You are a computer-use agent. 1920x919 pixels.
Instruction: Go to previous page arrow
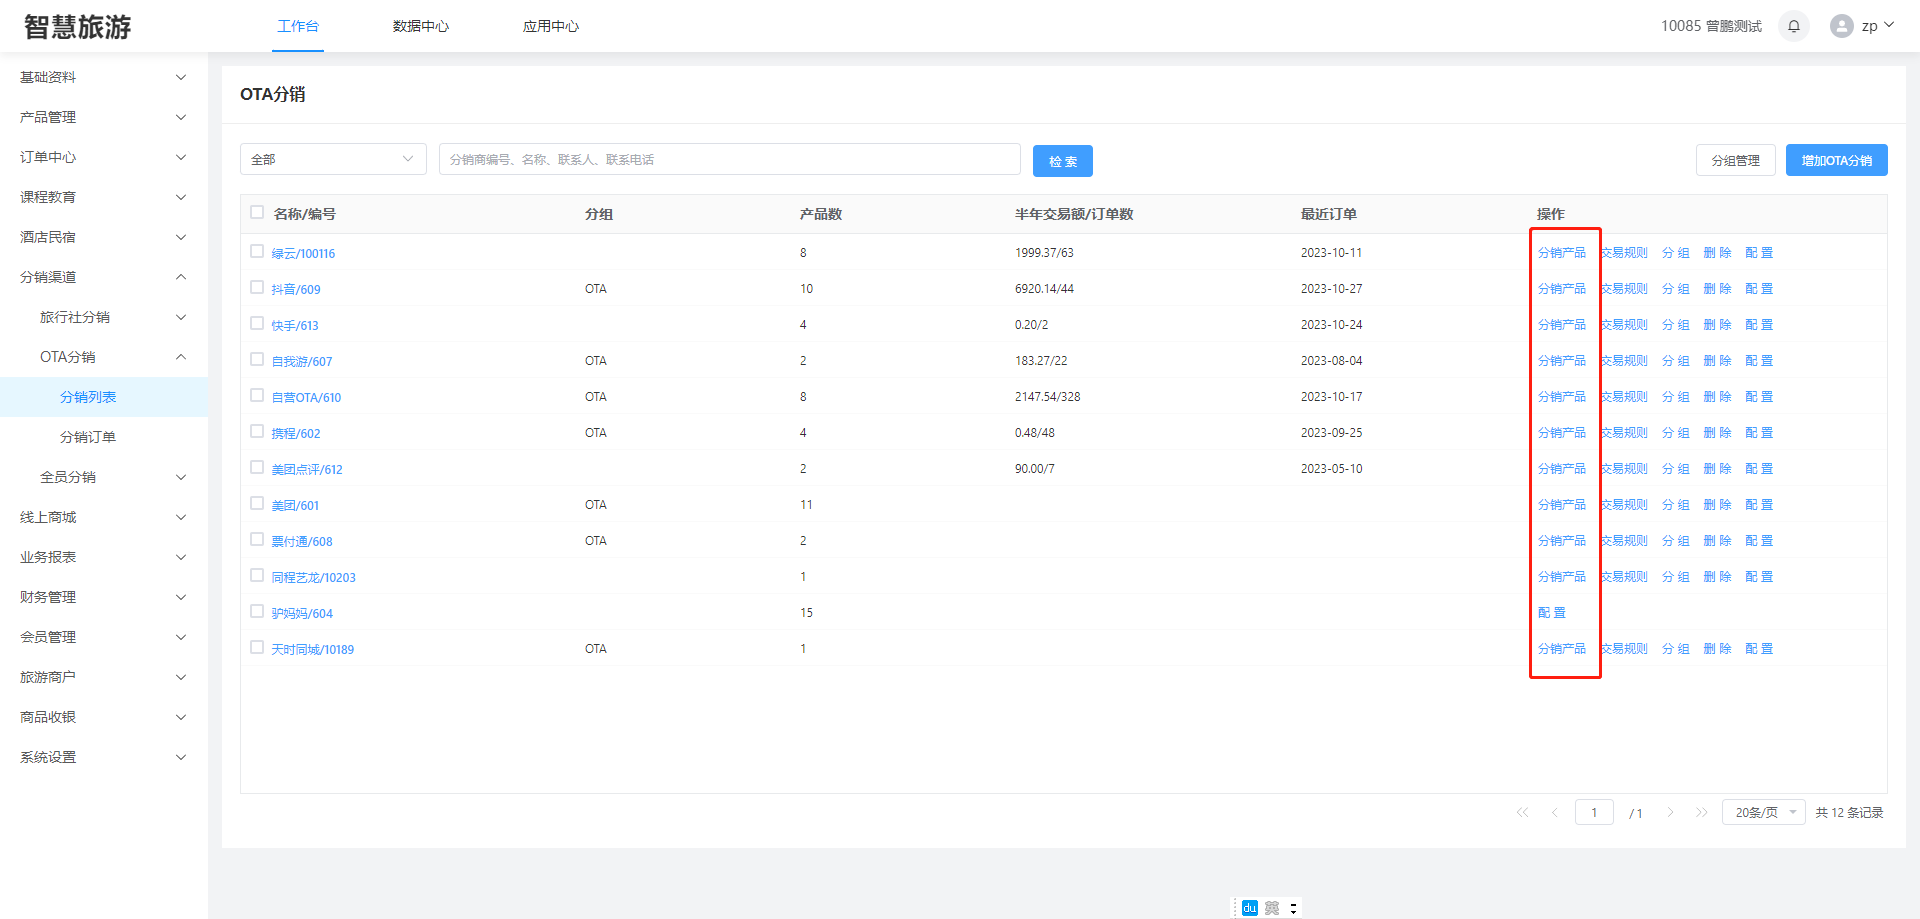[1554, 812]
